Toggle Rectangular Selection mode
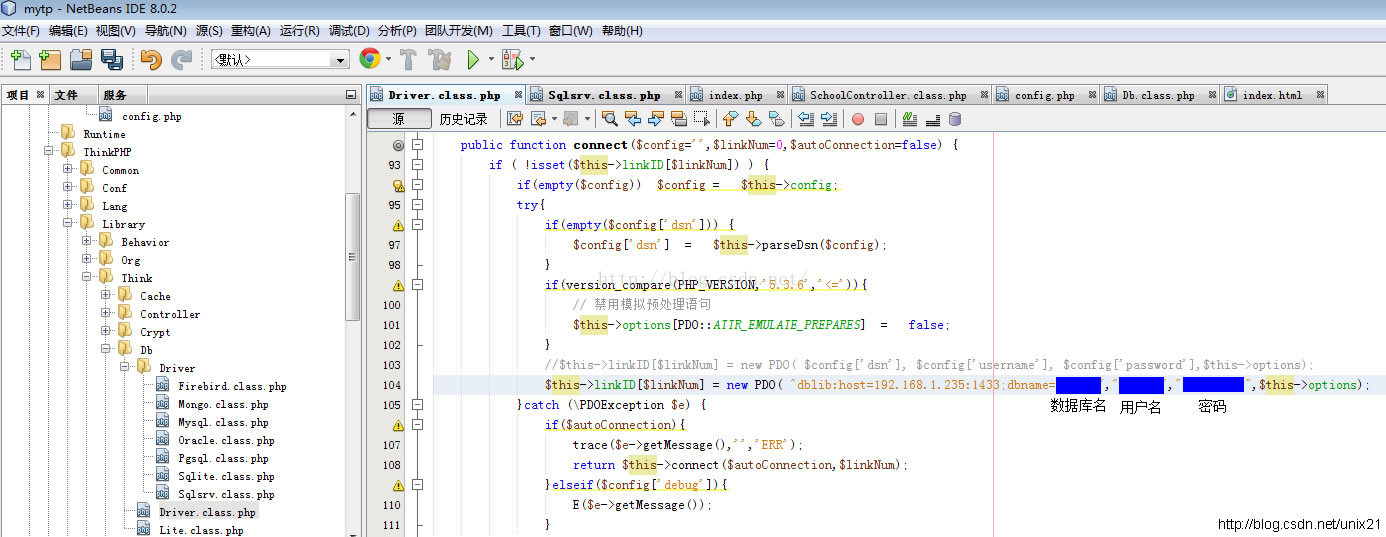 click(701, 119)
